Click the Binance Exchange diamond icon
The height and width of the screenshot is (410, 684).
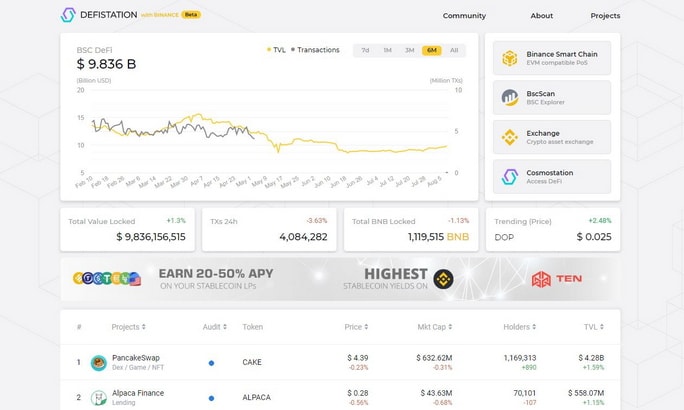pos(510,137)
